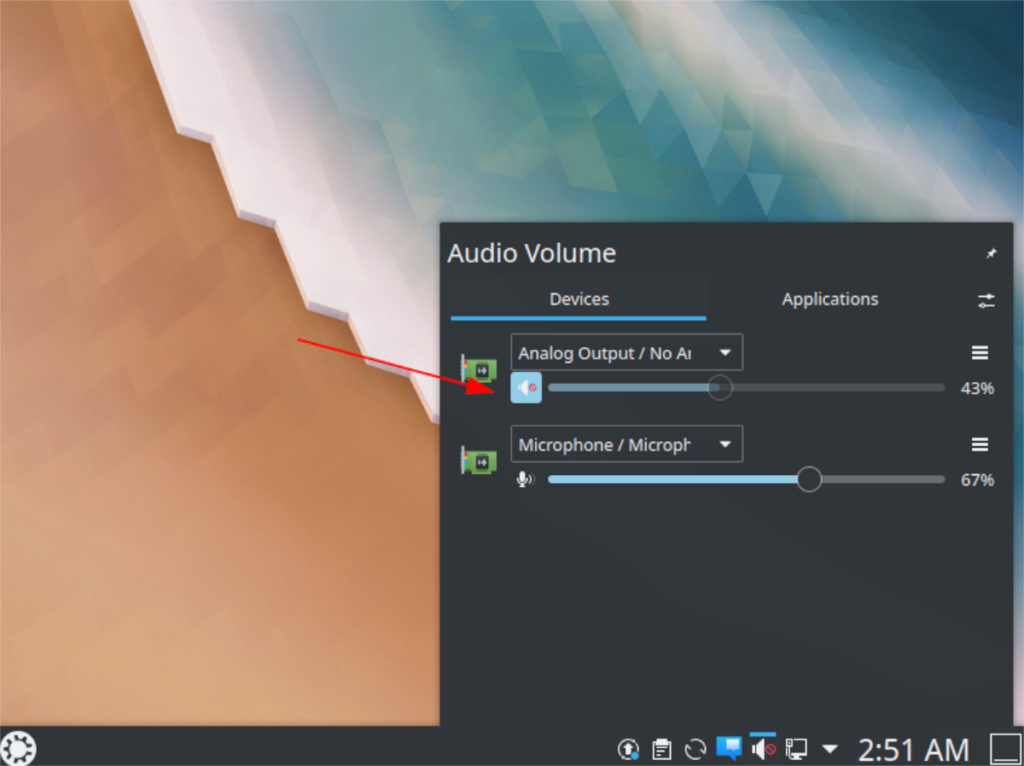The width and height of the screenshot is (1024, 766).
Task: Open the clipboard manager in system tray
Action: pos(661,748)
